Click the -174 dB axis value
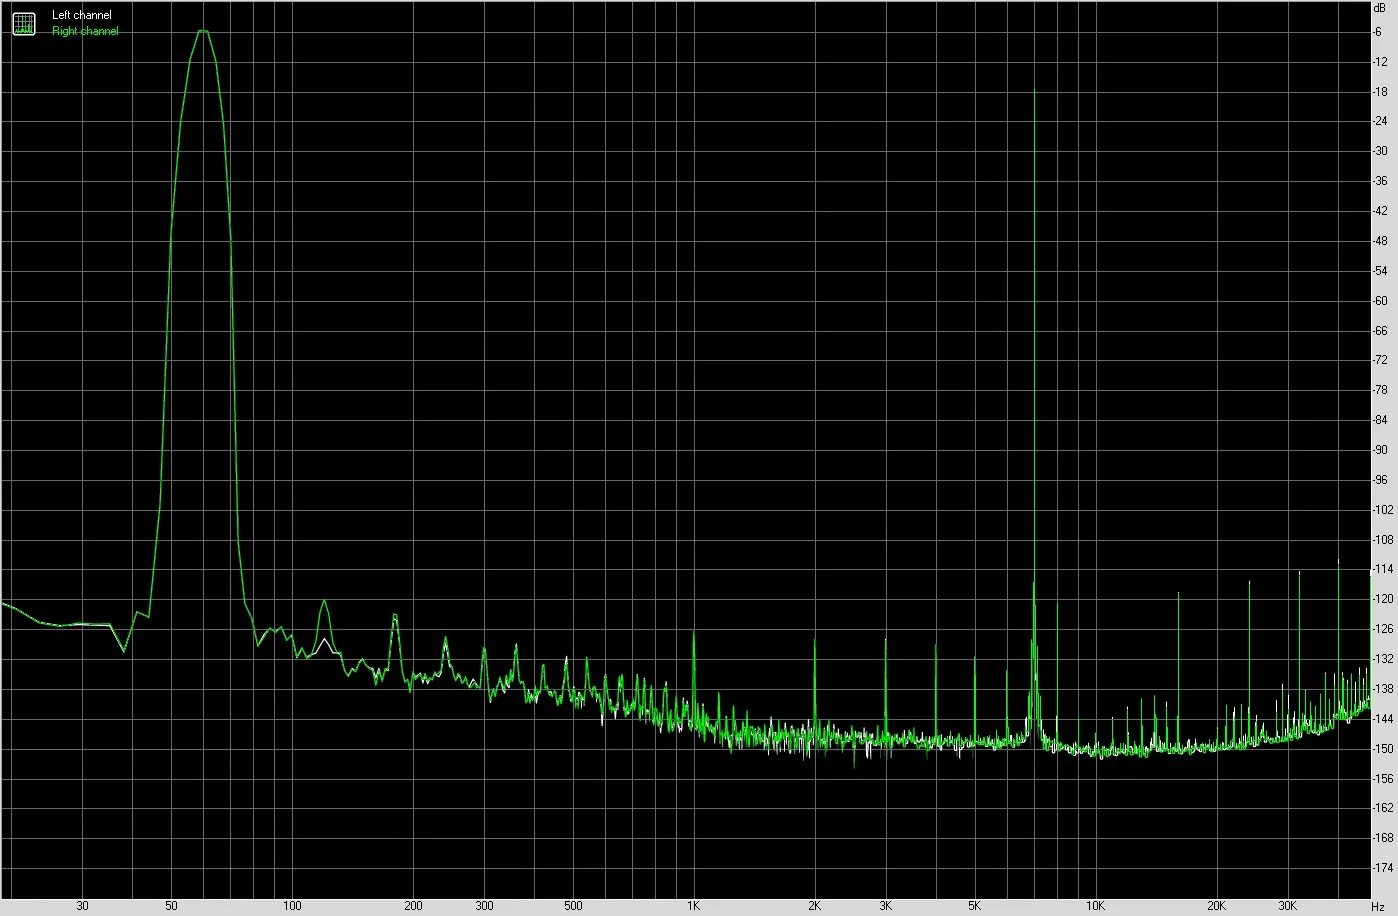This screenshot has width=1398, height=916. click(x=1383, y=868)
